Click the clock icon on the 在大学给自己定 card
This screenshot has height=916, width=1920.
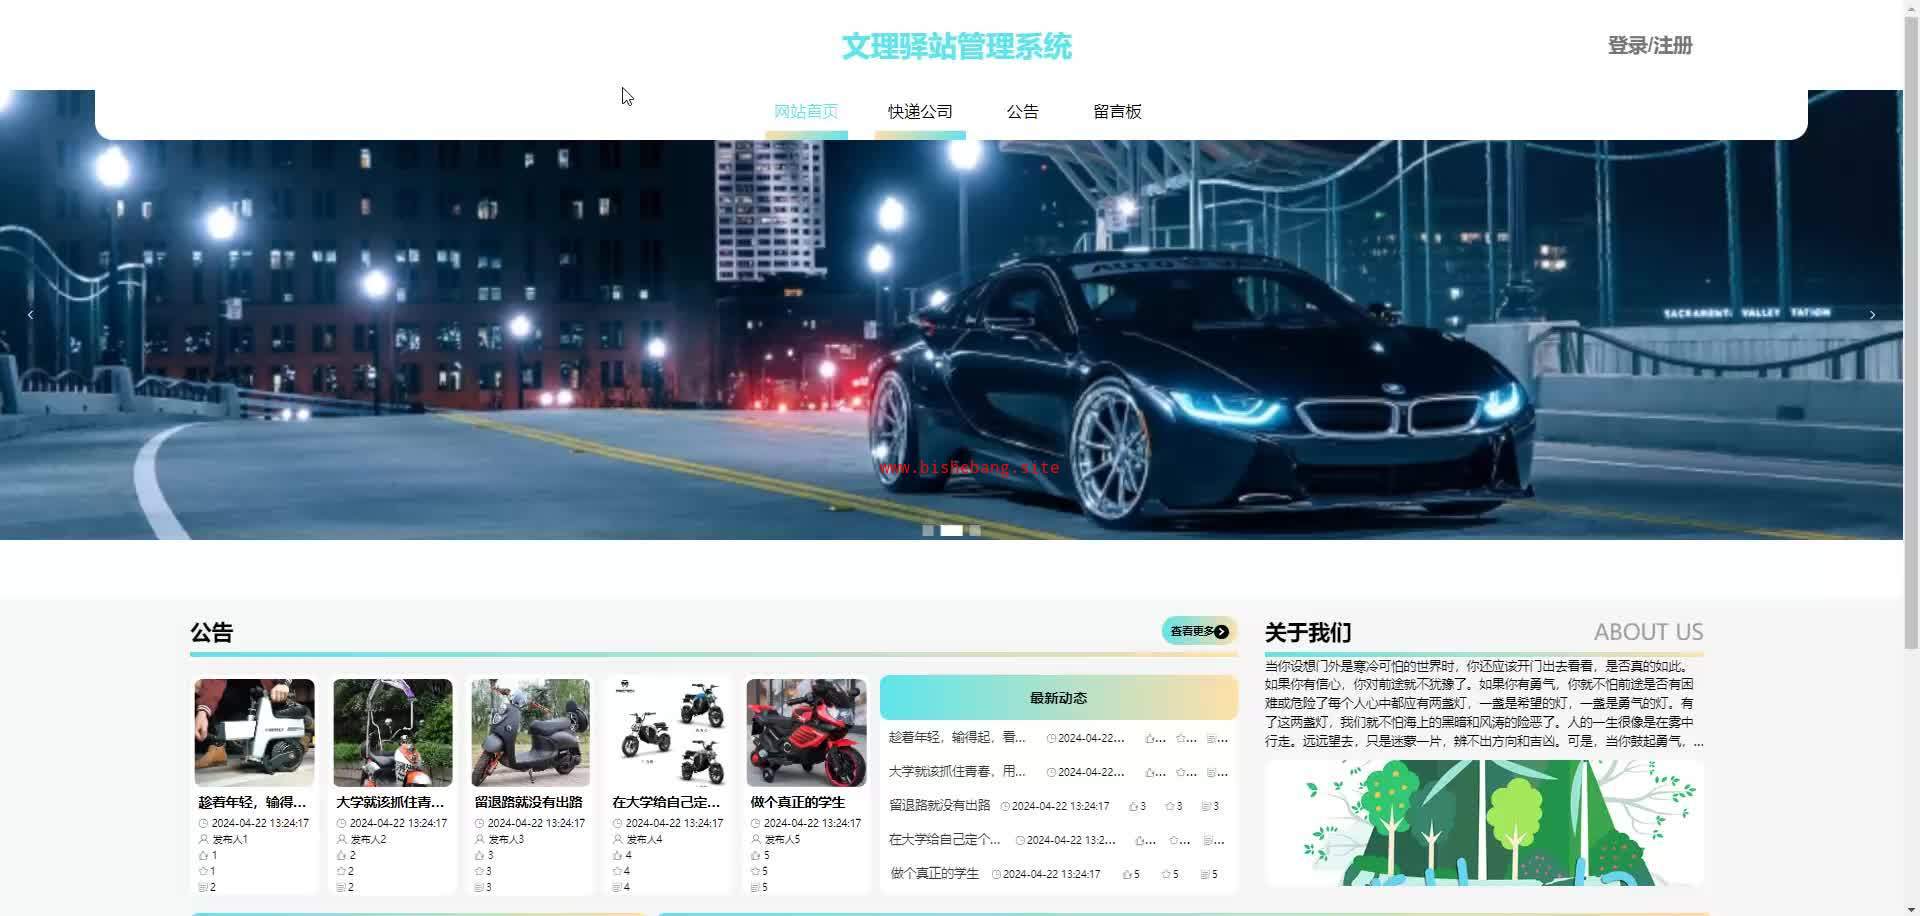tap(617, 824)
